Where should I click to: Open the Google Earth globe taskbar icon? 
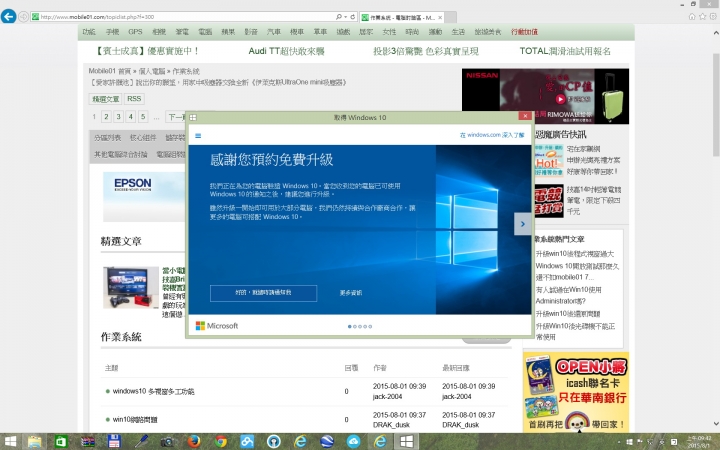point(327,442)
